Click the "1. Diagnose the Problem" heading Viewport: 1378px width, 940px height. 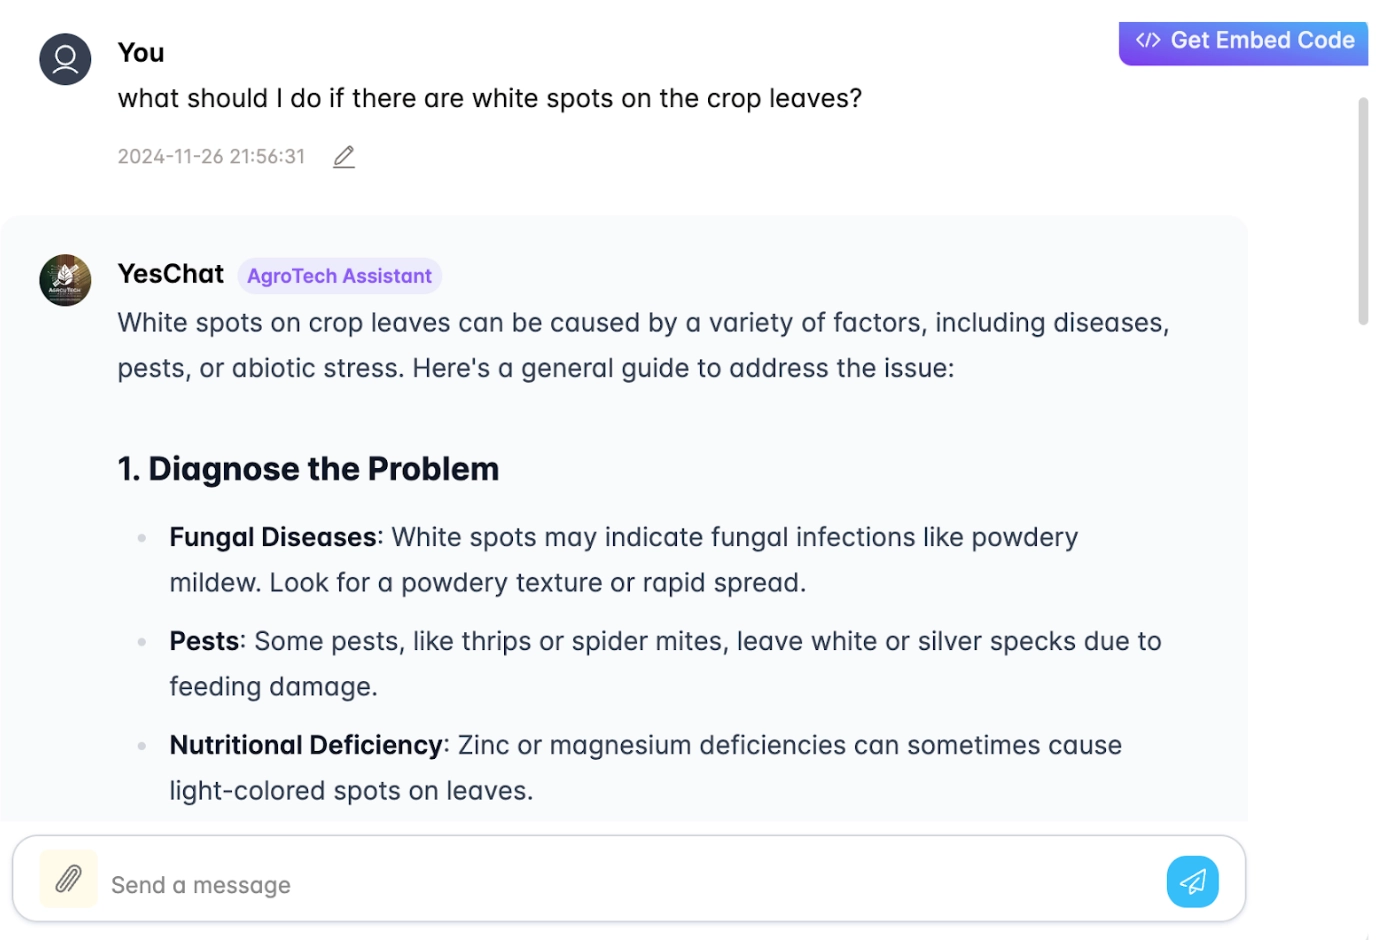click(308, 469)
